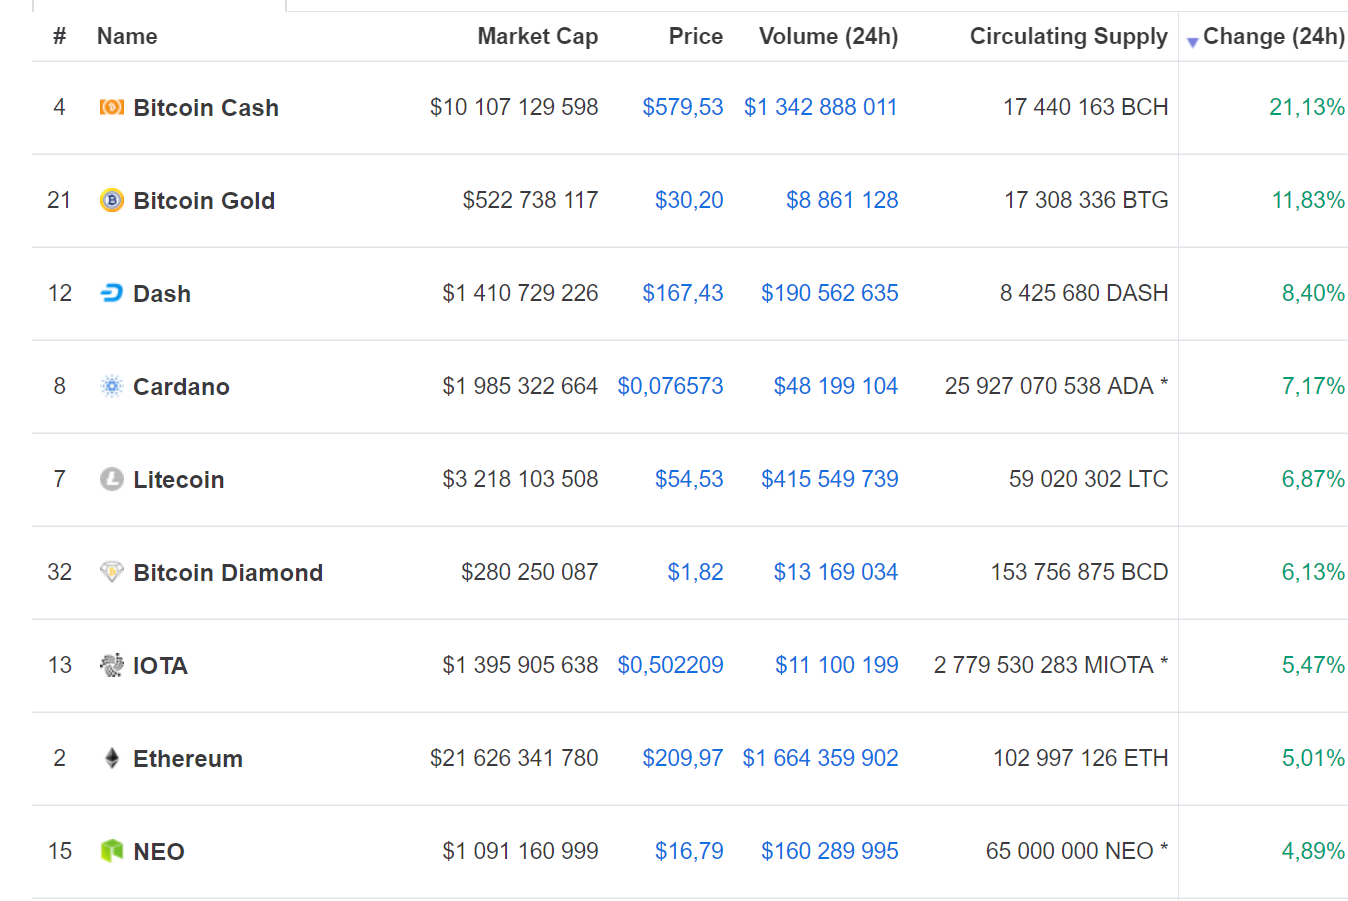1348x901 pixels.
Task: Sort table by Volume (24h) header
Action: point(829,36)
